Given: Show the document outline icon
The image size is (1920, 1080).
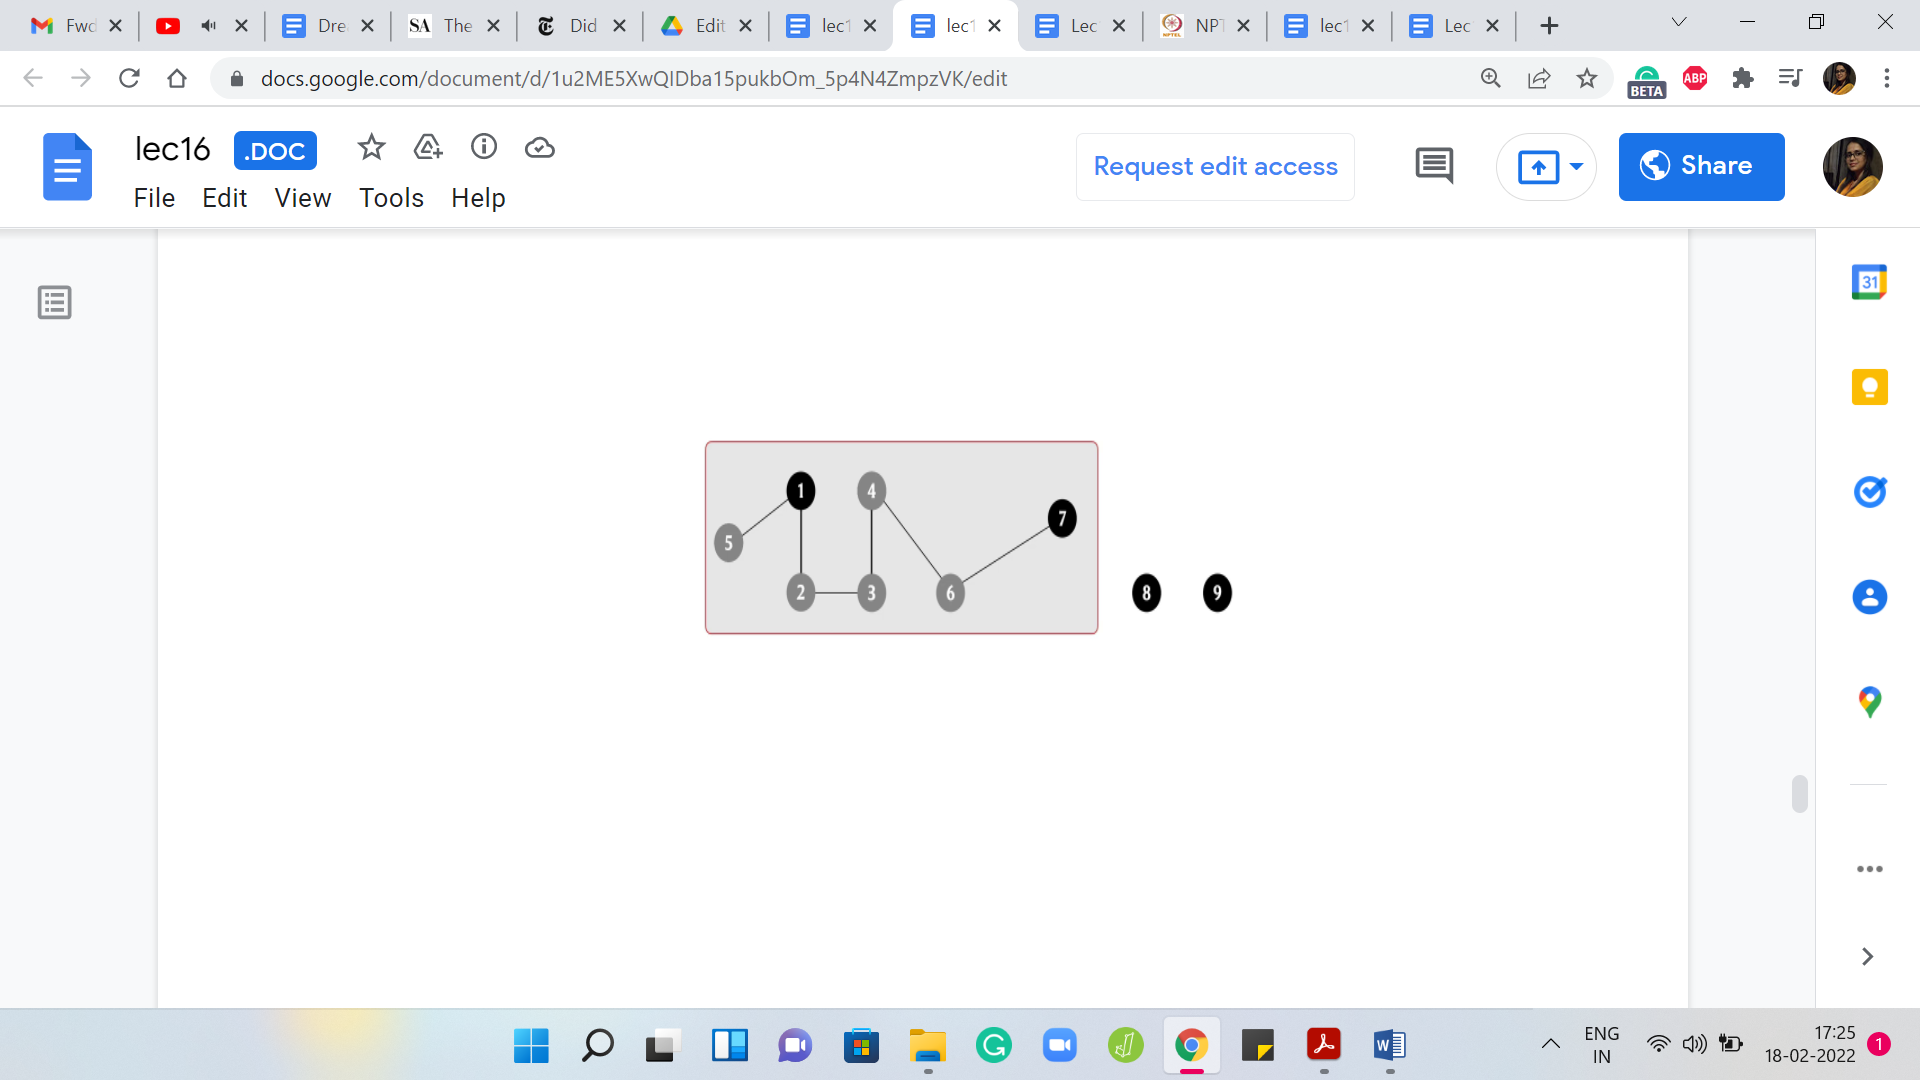Looking at the screenshot, I should [x=55, y=302].
